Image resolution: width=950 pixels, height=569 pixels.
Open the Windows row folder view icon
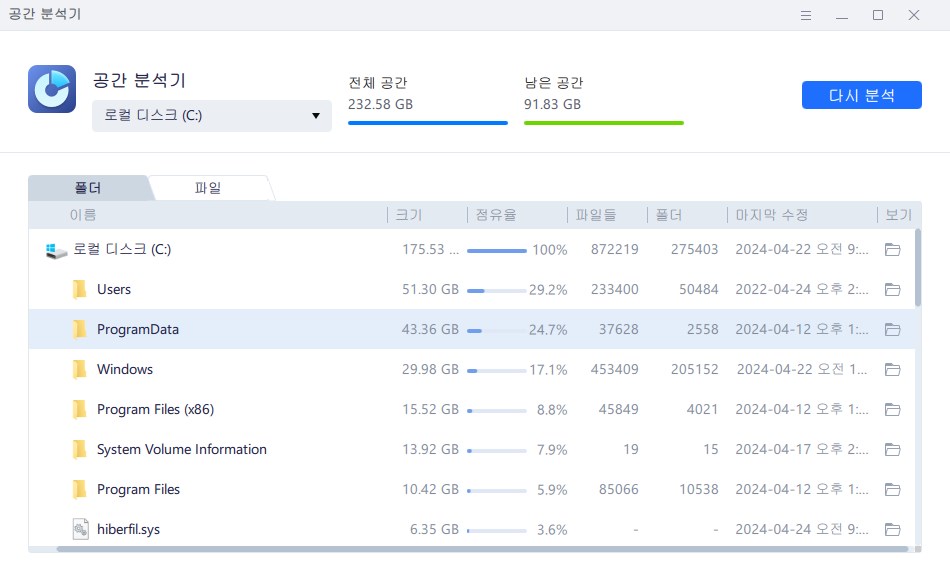coord(893,370)
